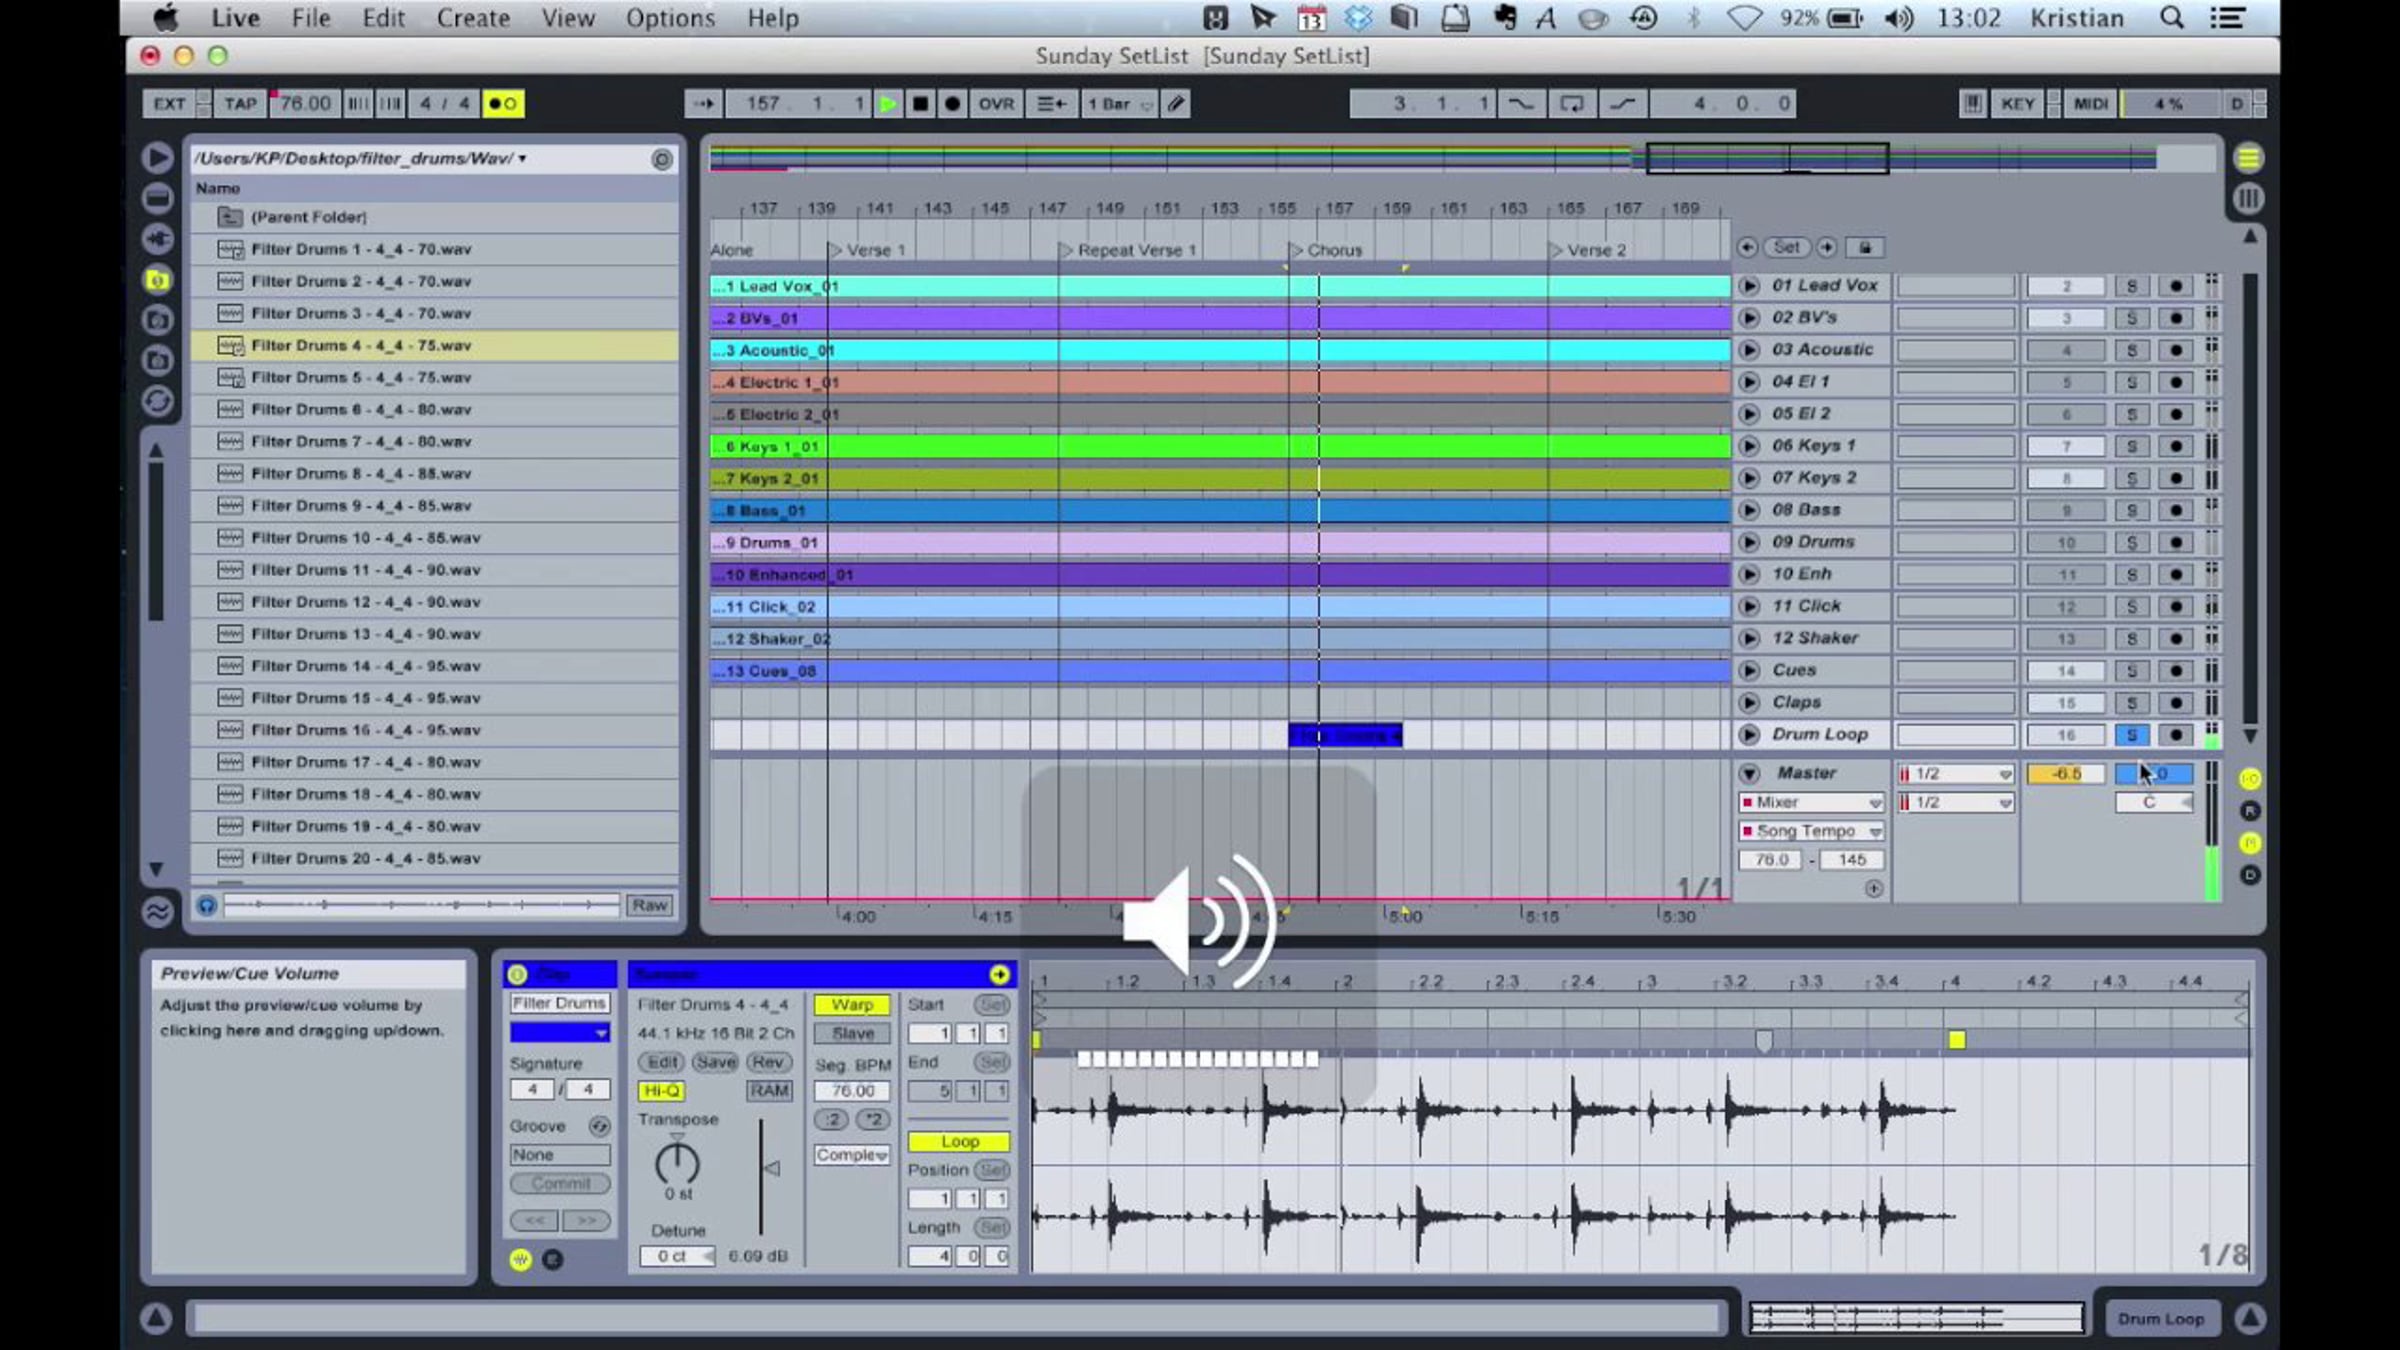This screenshot has height=1350, width=2400.
Task: Unfold the 01 Lead Vox track
Action: (1749, 286)
